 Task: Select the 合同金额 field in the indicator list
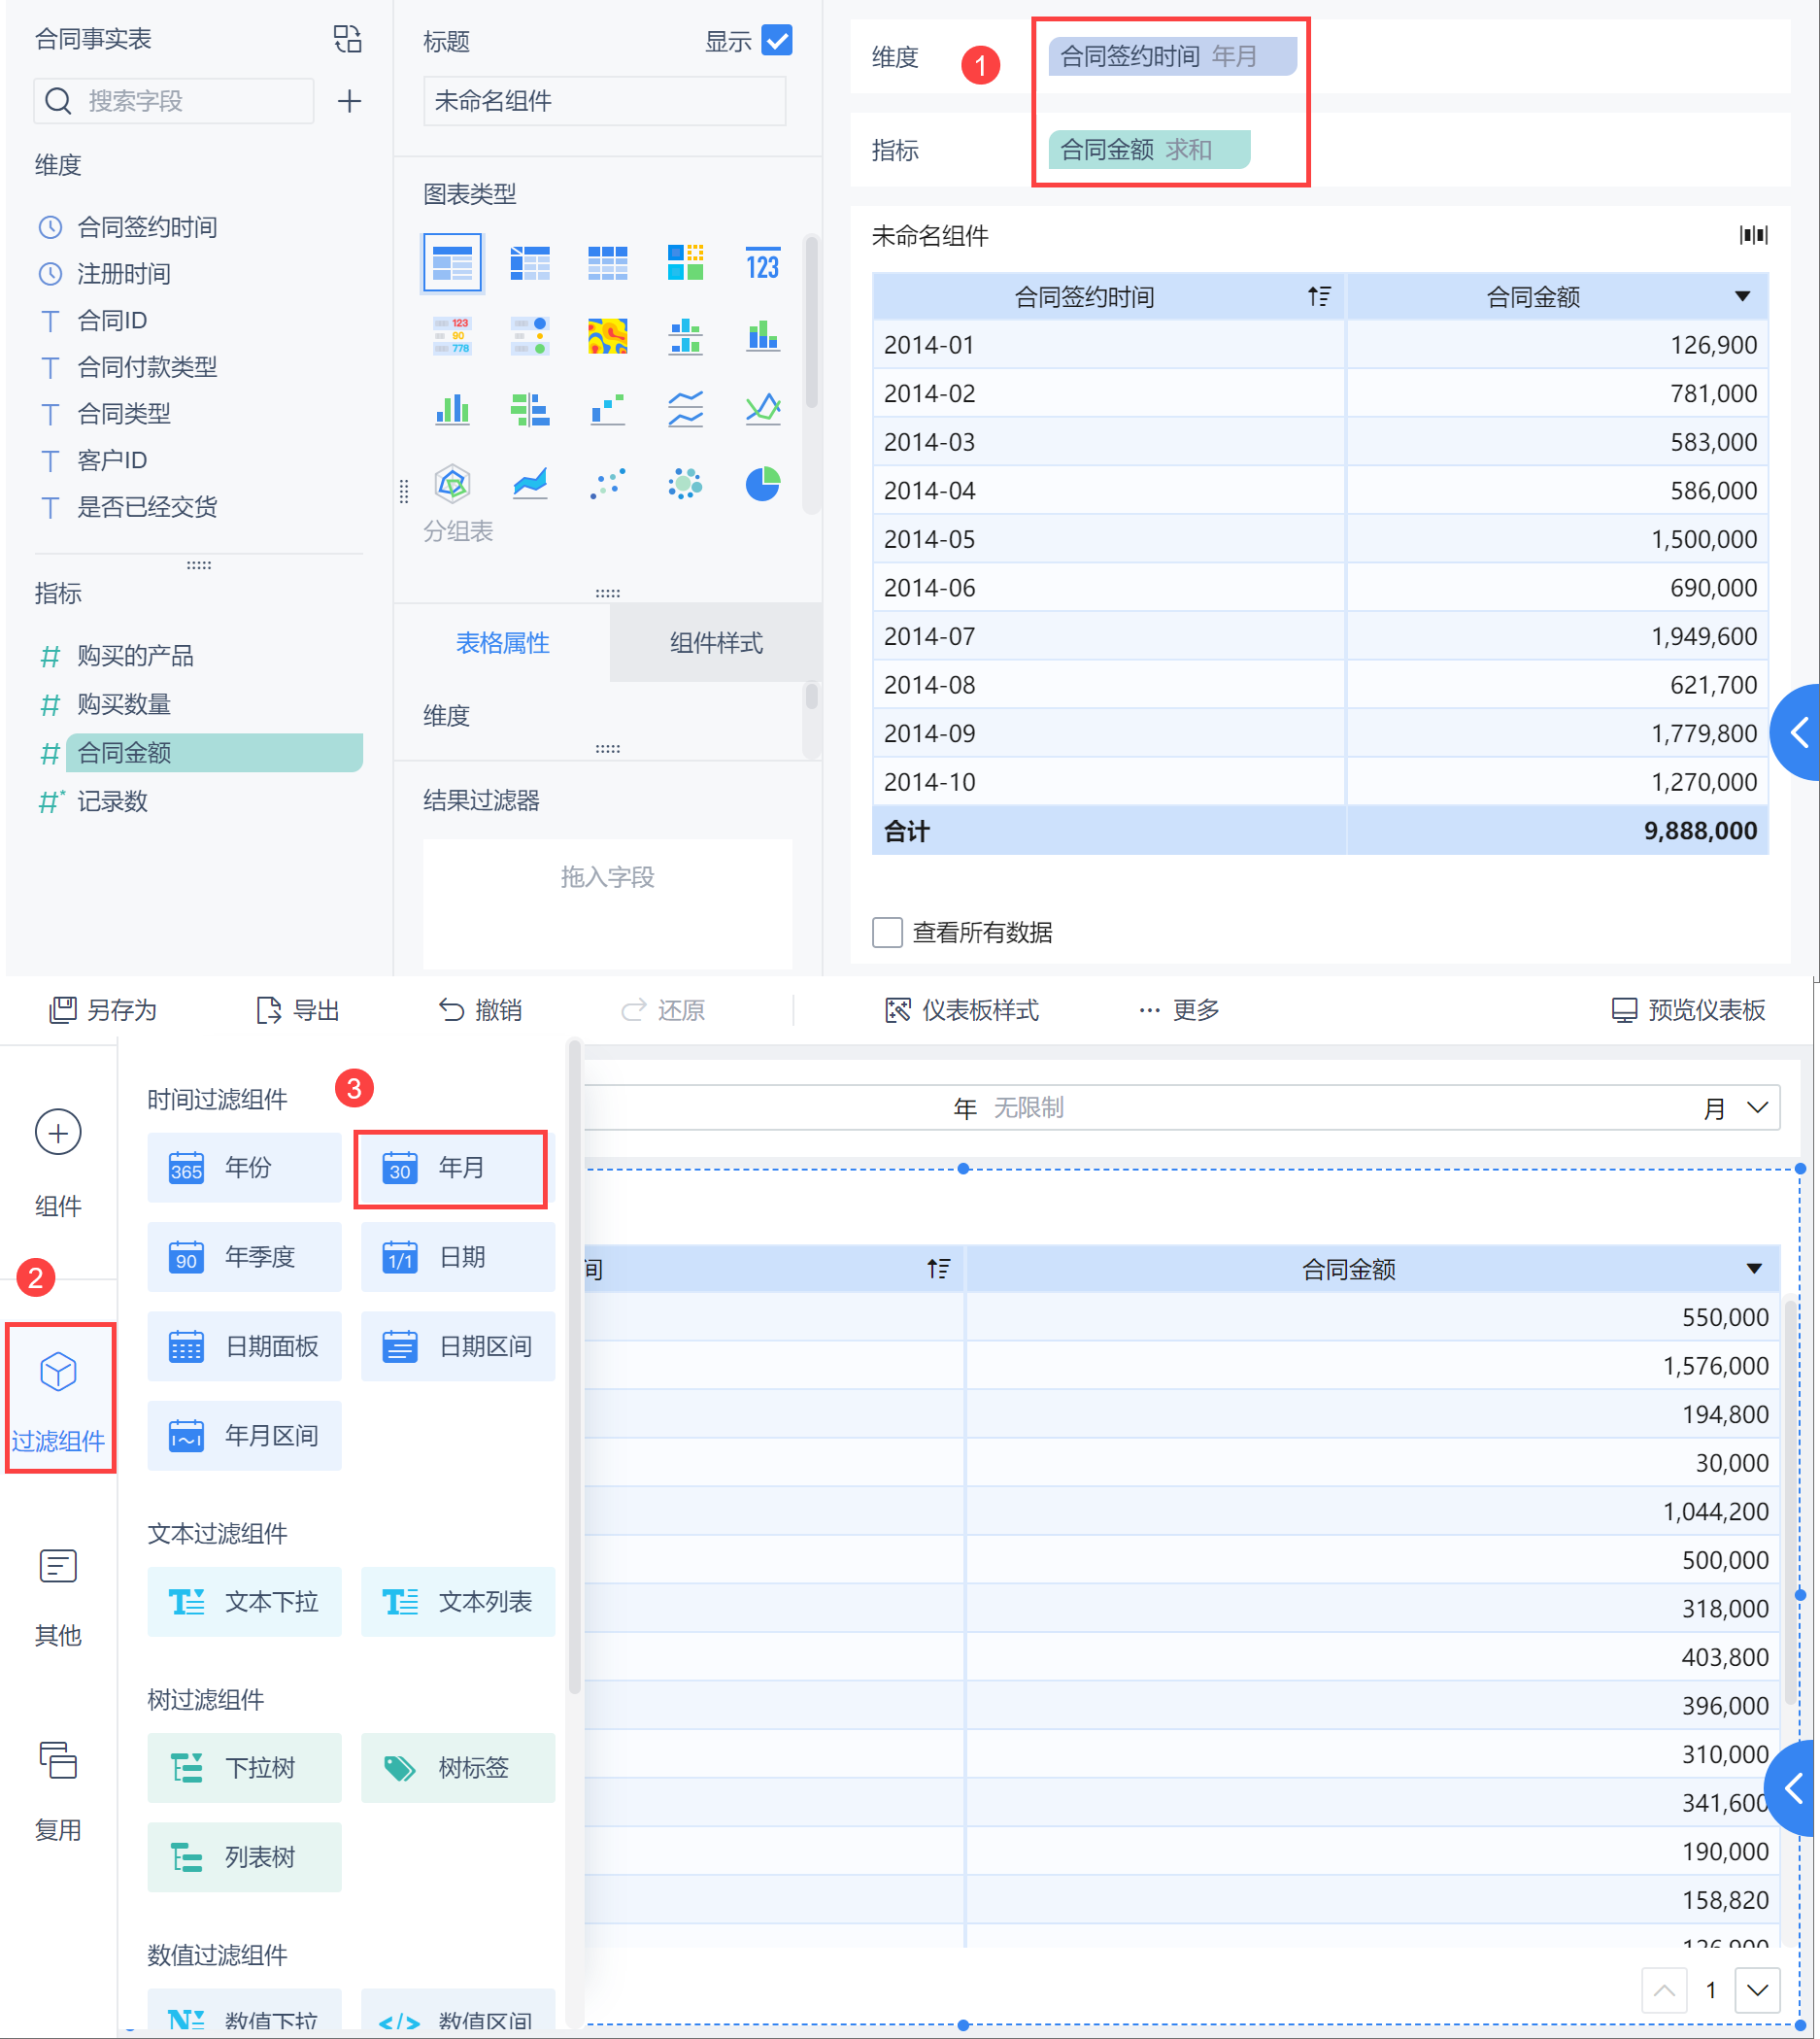[x=214, y=753]
